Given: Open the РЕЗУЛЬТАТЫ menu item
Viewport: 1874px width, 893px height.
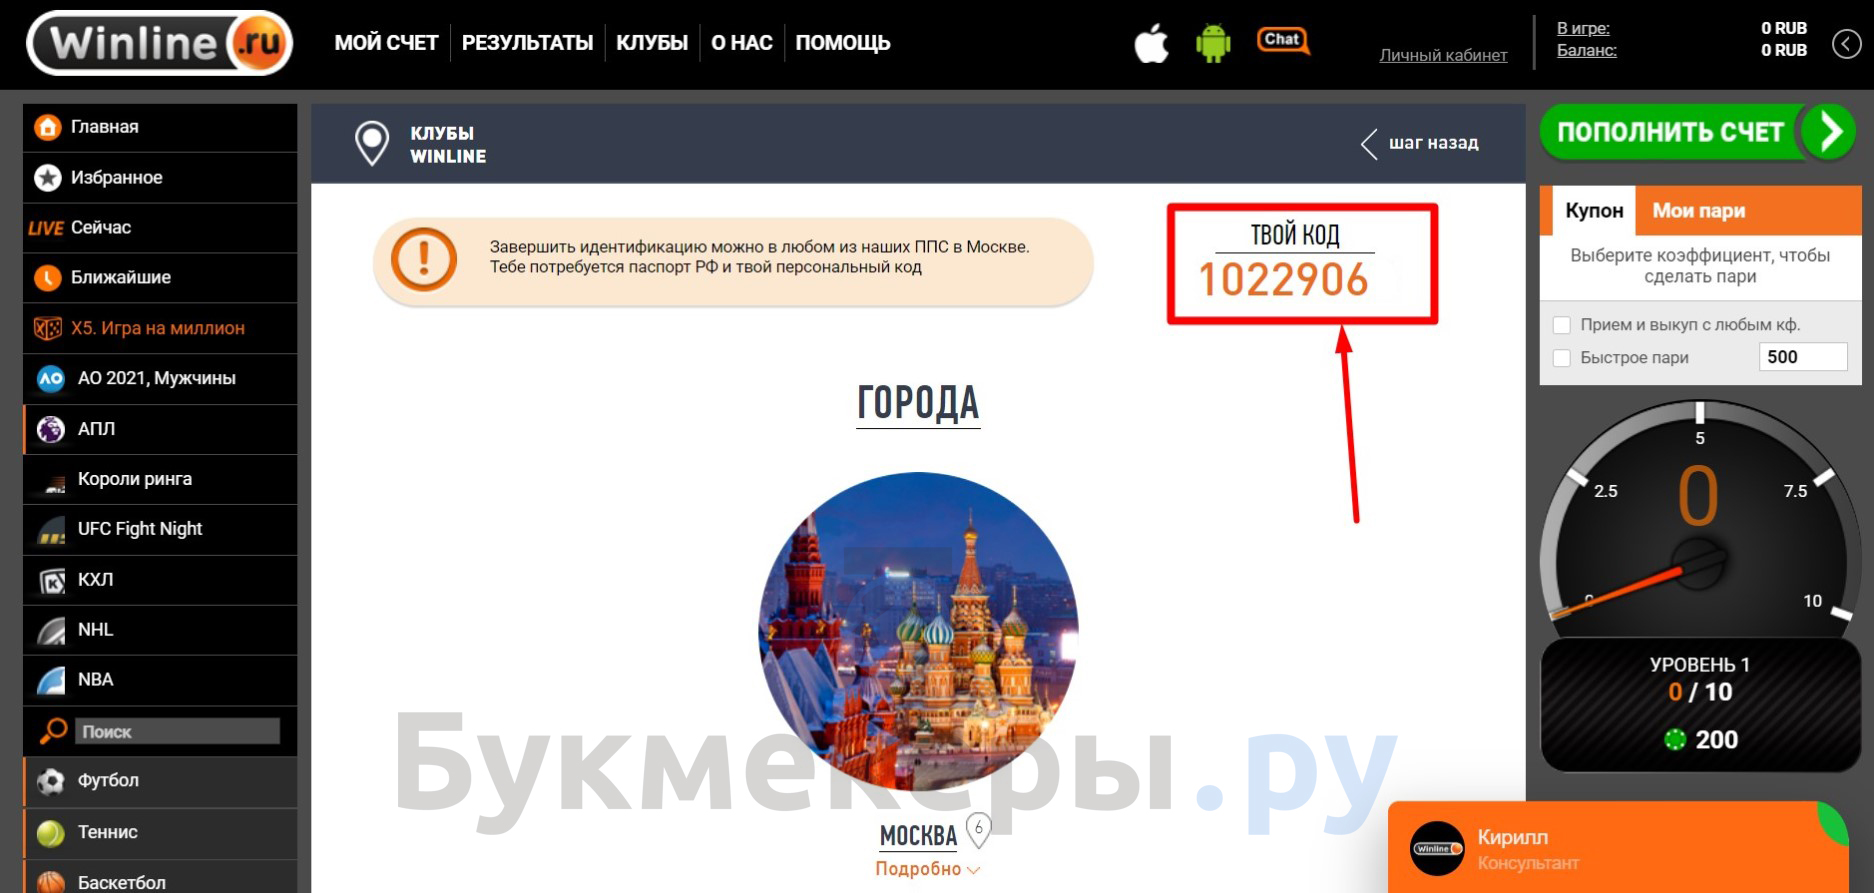Looking at the screenshot, I should 527,43.
